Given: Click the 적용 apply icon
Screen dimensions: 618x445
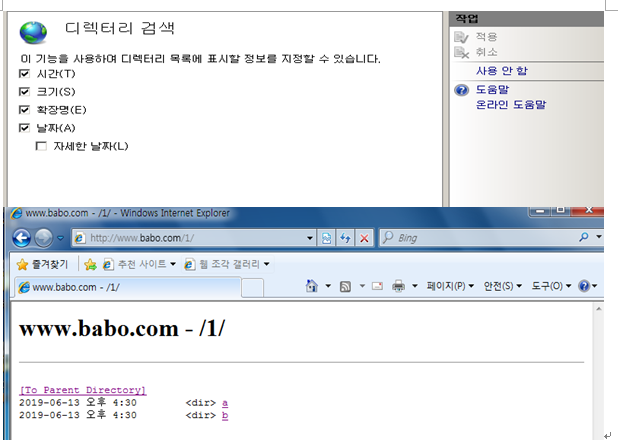Looking at the screenshot, I should click(x=462, y=37).
